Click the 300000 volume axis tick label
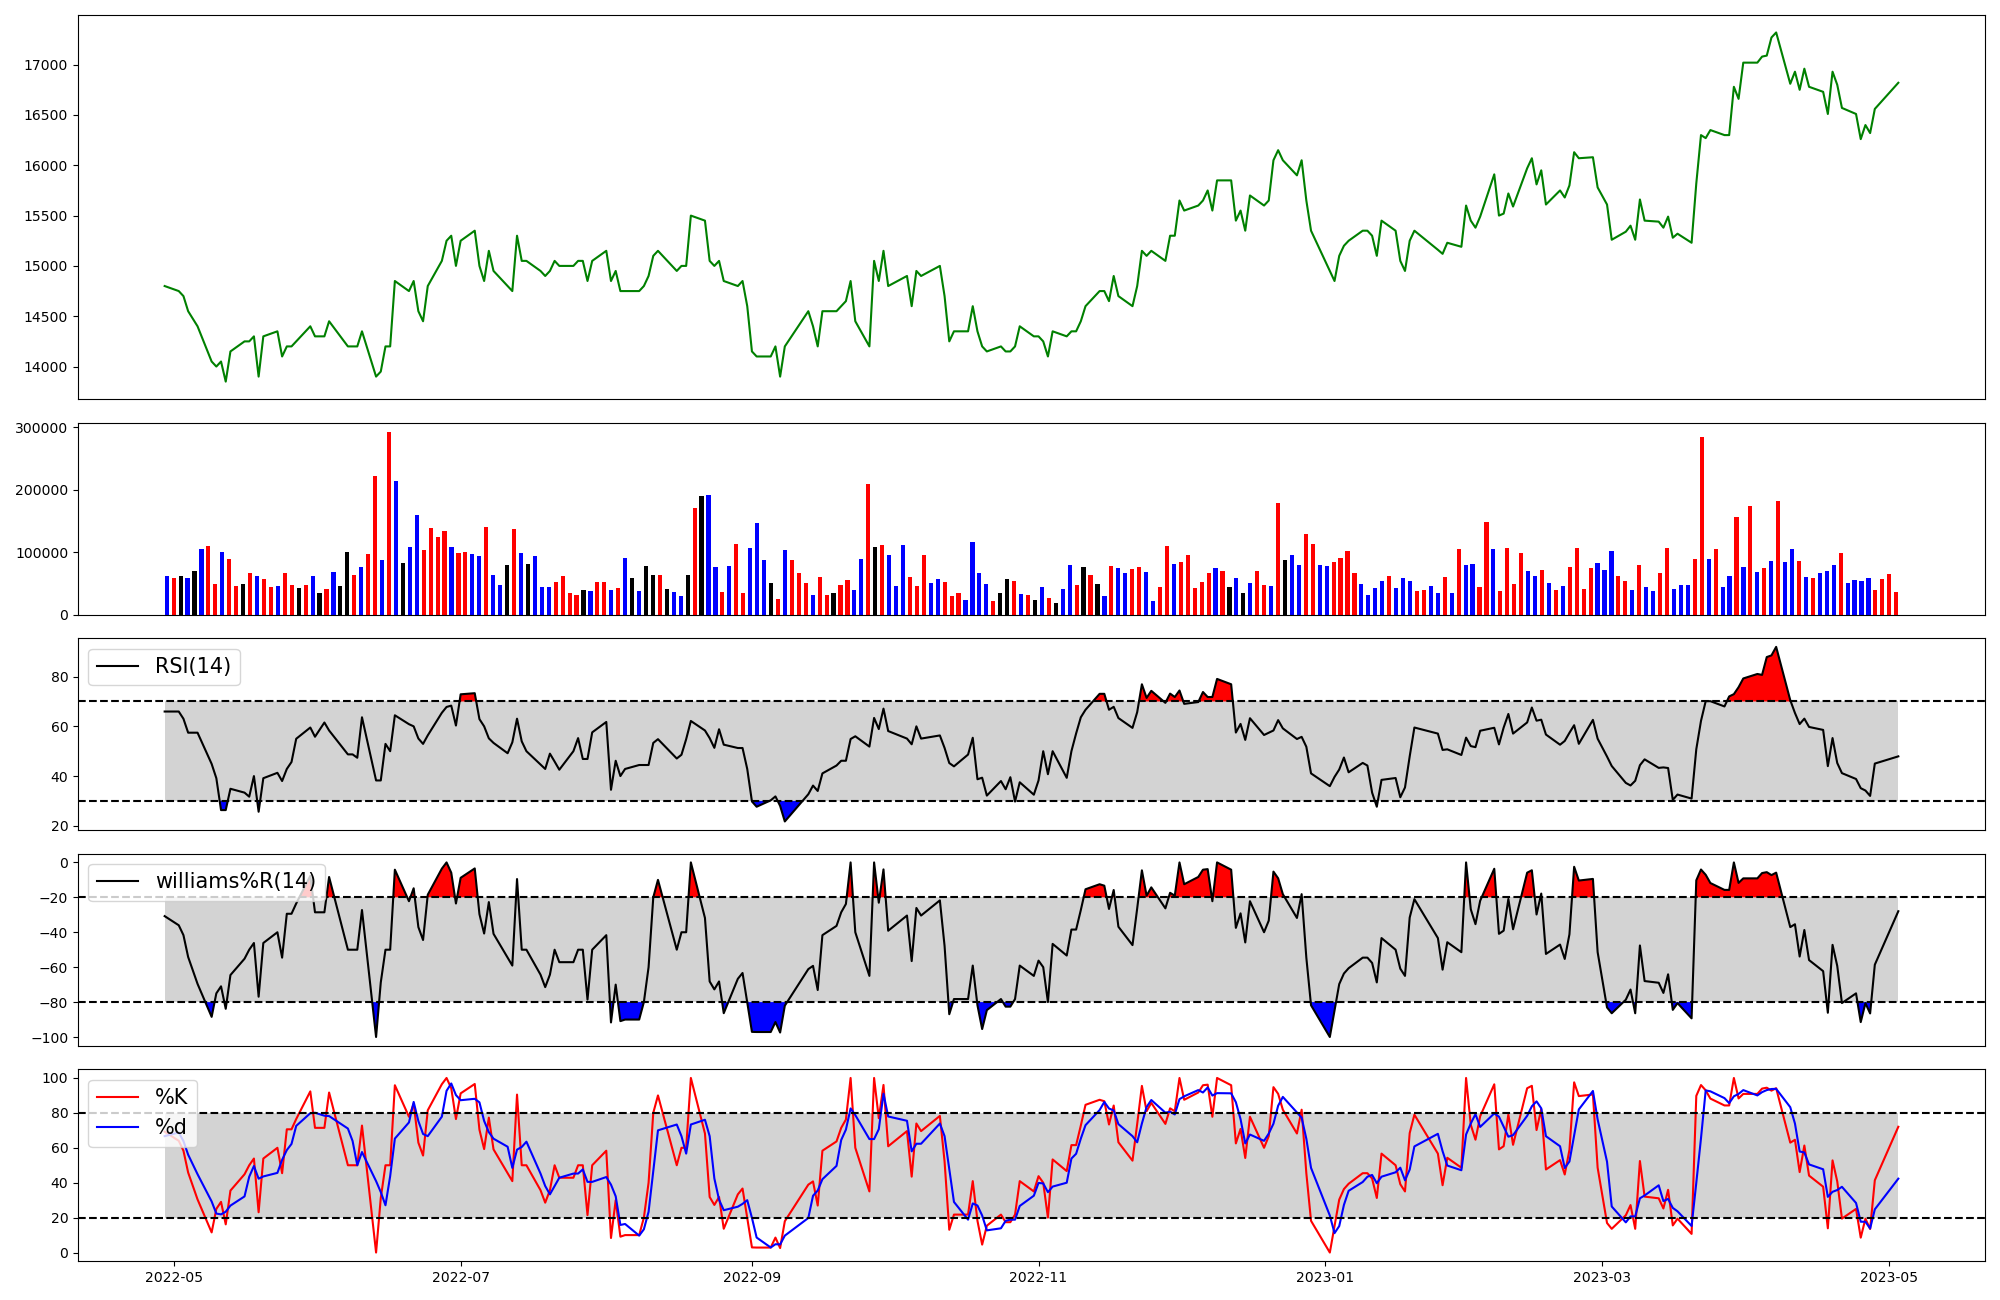The width and height of the screenshot is (2000, 1300). (x=42, y=428)
